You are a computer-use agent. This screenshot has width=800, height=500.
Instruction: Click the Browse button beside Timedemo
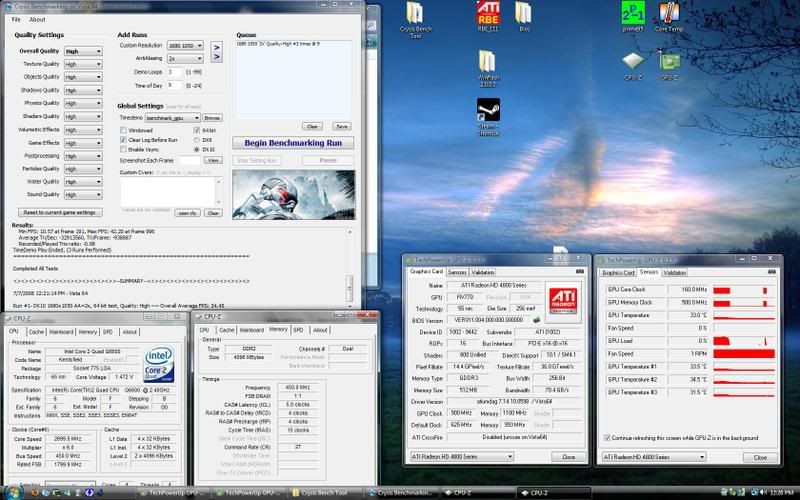212,118
